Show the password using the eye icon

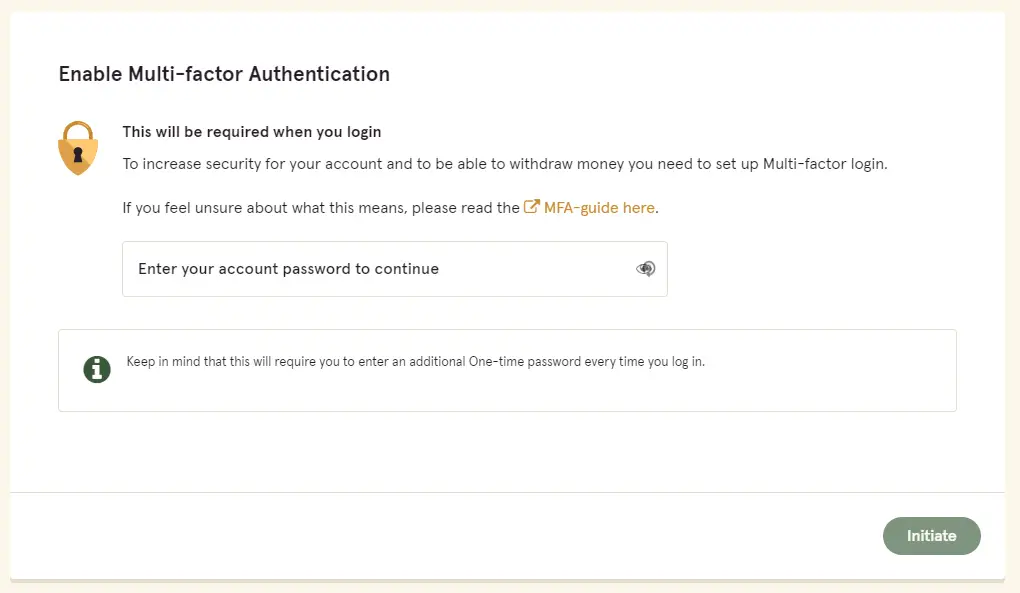[x=645, y=269]
